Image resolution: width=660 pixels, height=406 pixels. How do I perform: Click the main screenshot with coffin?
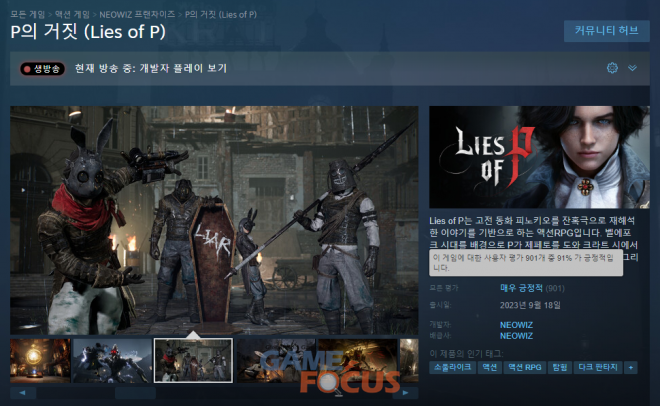pos(214,220)
